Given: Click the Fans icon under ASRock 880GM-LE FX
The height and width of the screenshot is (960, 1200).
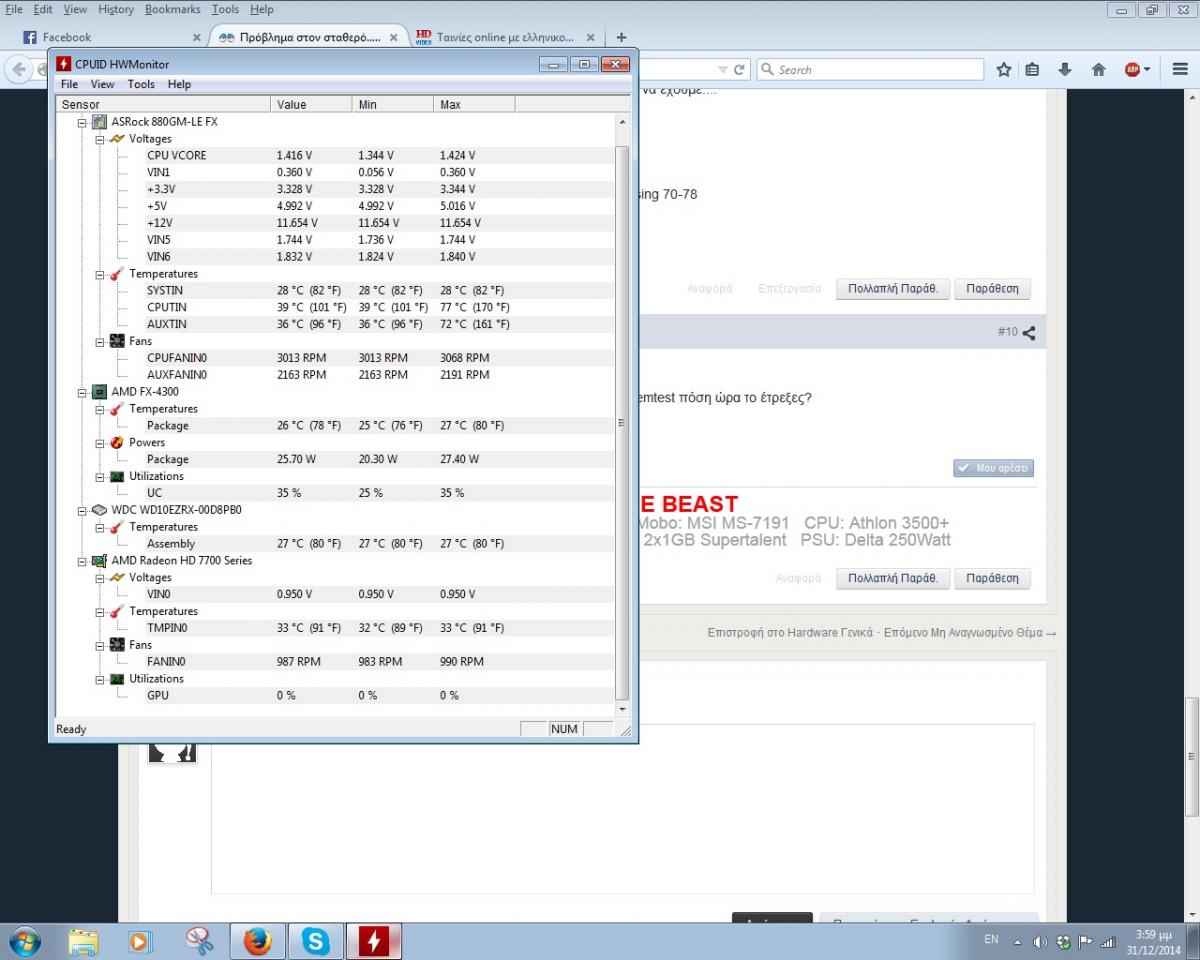Looking at the screenshot, I should click(x=117, y=341).
